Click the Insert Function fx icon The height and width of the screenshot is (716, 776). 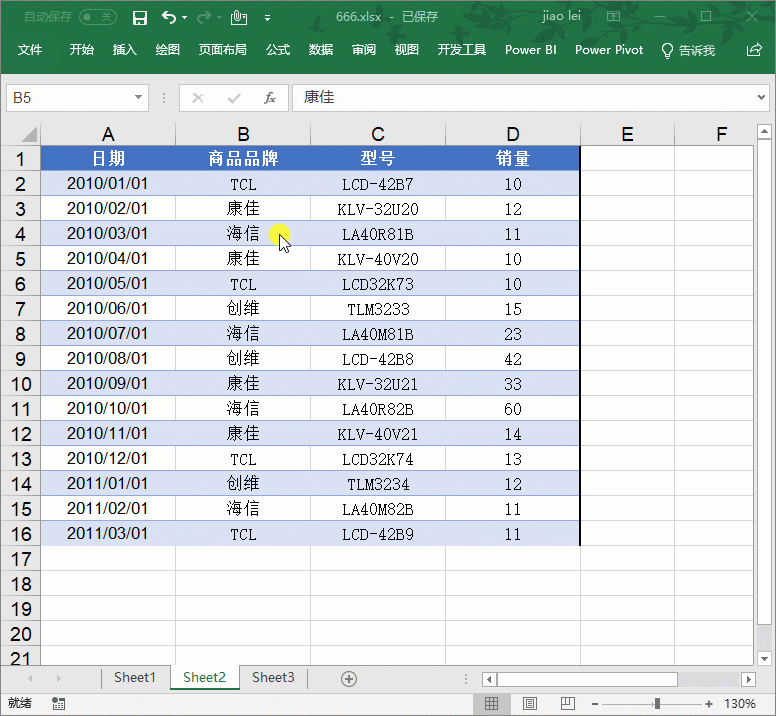[x=270, y=98]
